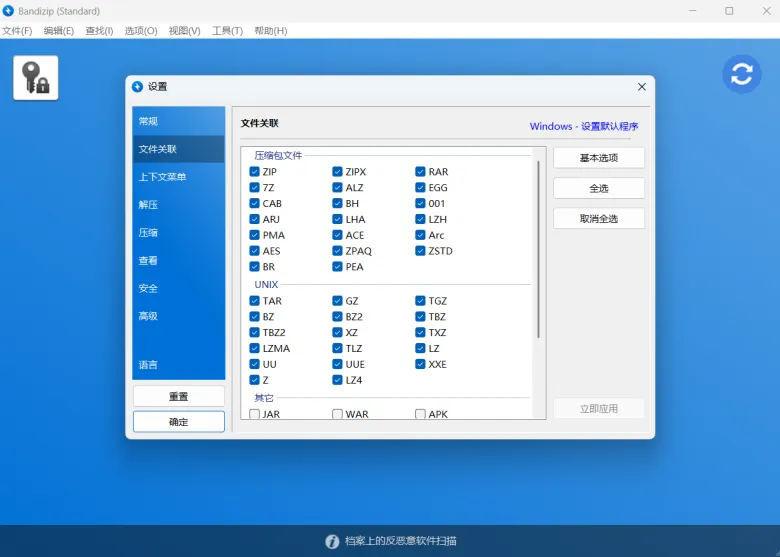Open the 帮助(H) menu
Viewport: 780px width, 557px height.
coord(271,31)
